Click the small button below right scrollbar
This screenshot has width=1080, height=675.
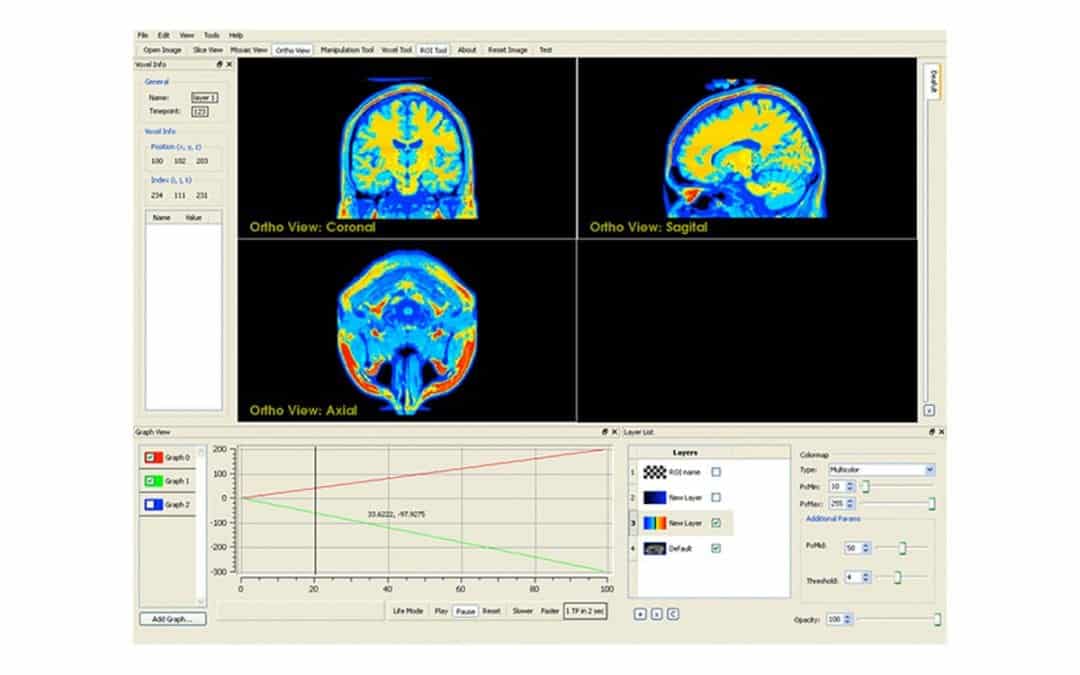[x=929, y=411]
